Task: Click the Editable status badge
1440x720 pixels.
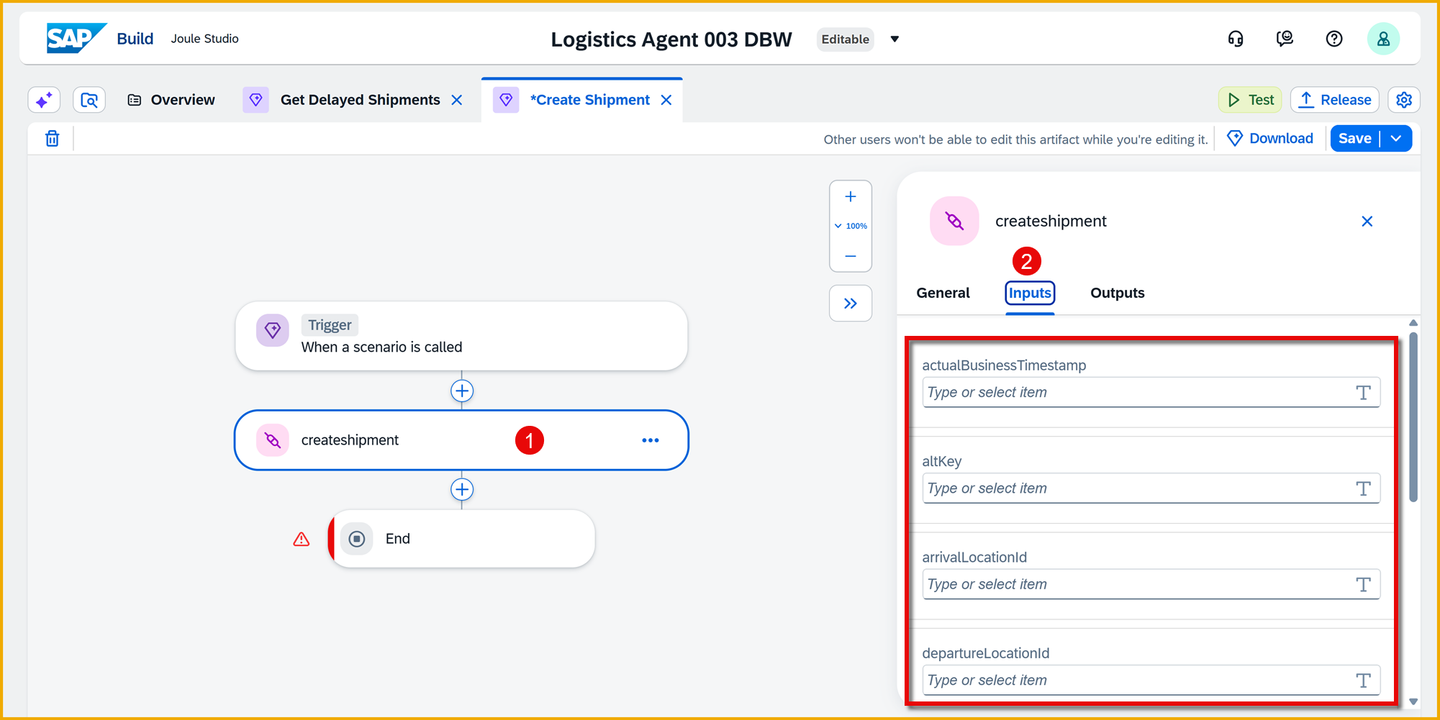Action: click(845, 40)
